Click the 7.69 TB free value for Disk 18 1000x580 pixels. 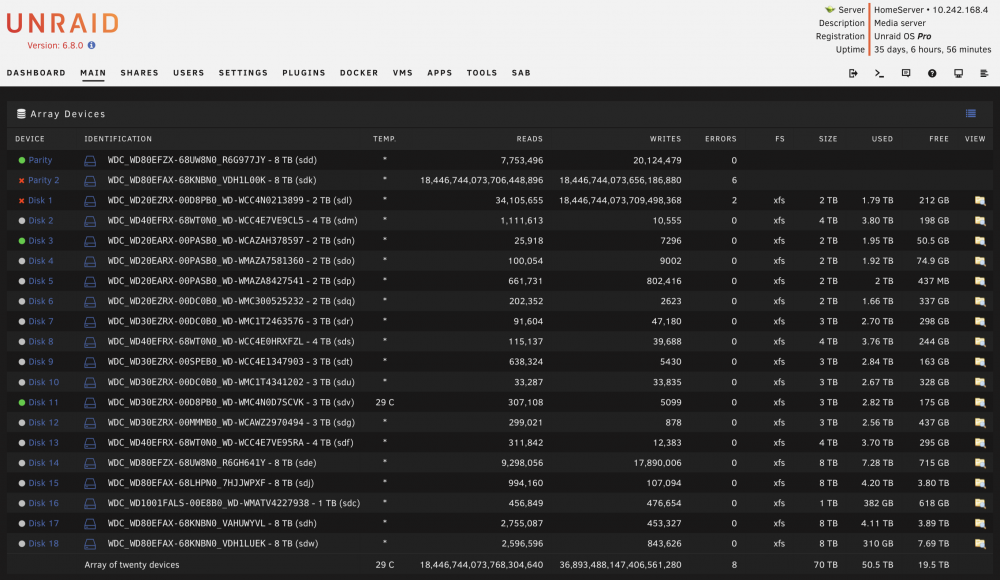933,544
